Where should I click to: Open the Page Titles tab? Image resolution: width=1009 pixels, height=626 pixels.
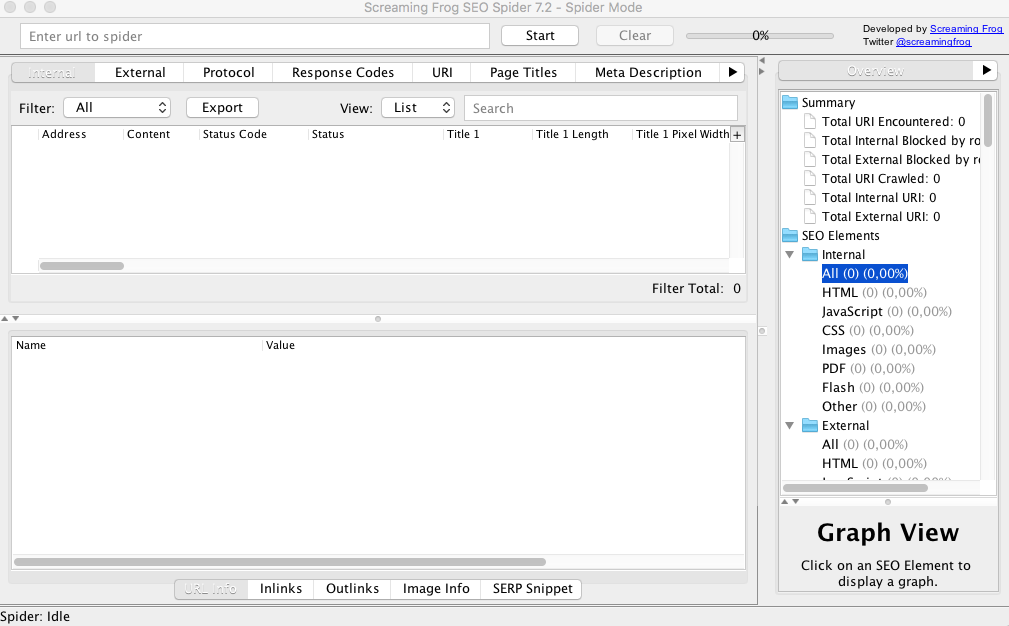(x=523, y=73)
